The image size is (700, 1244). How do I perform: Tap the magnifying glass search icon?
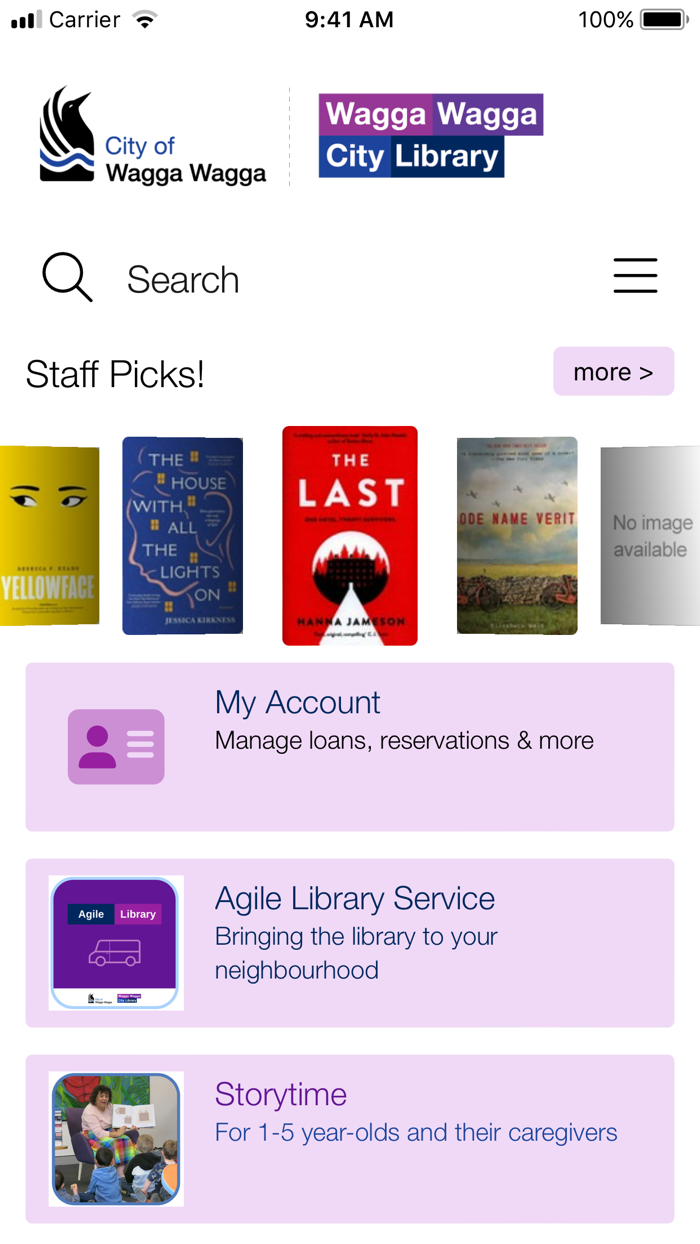tap(67, 277)
